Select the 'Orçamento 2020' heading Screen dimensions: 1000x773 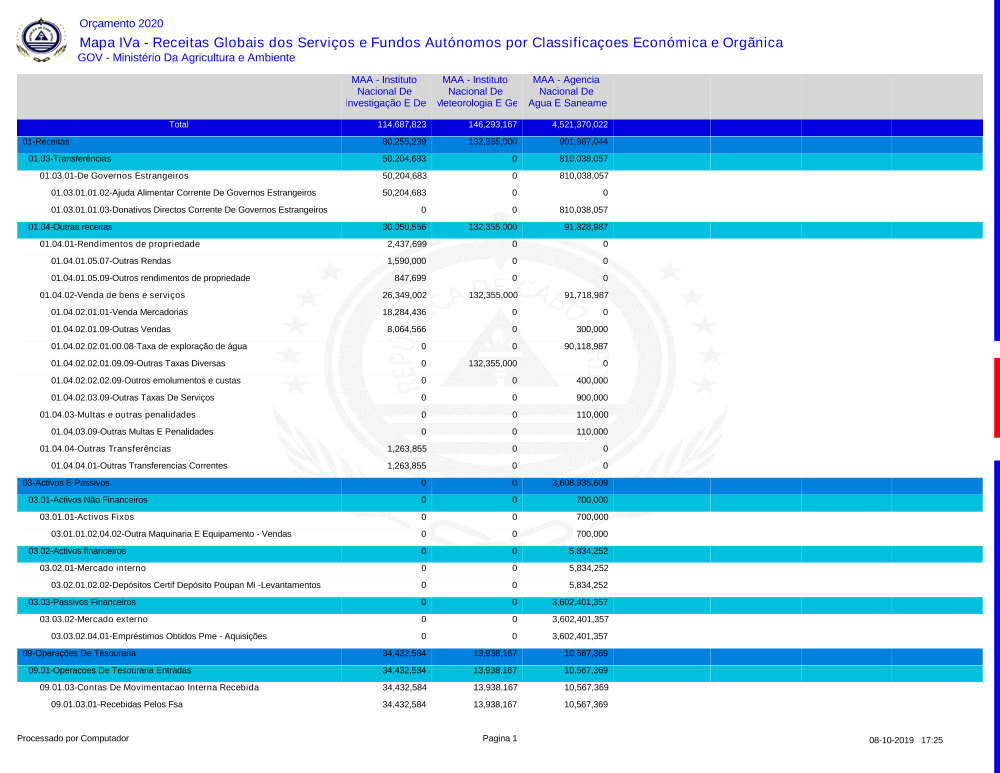(120, 24)
